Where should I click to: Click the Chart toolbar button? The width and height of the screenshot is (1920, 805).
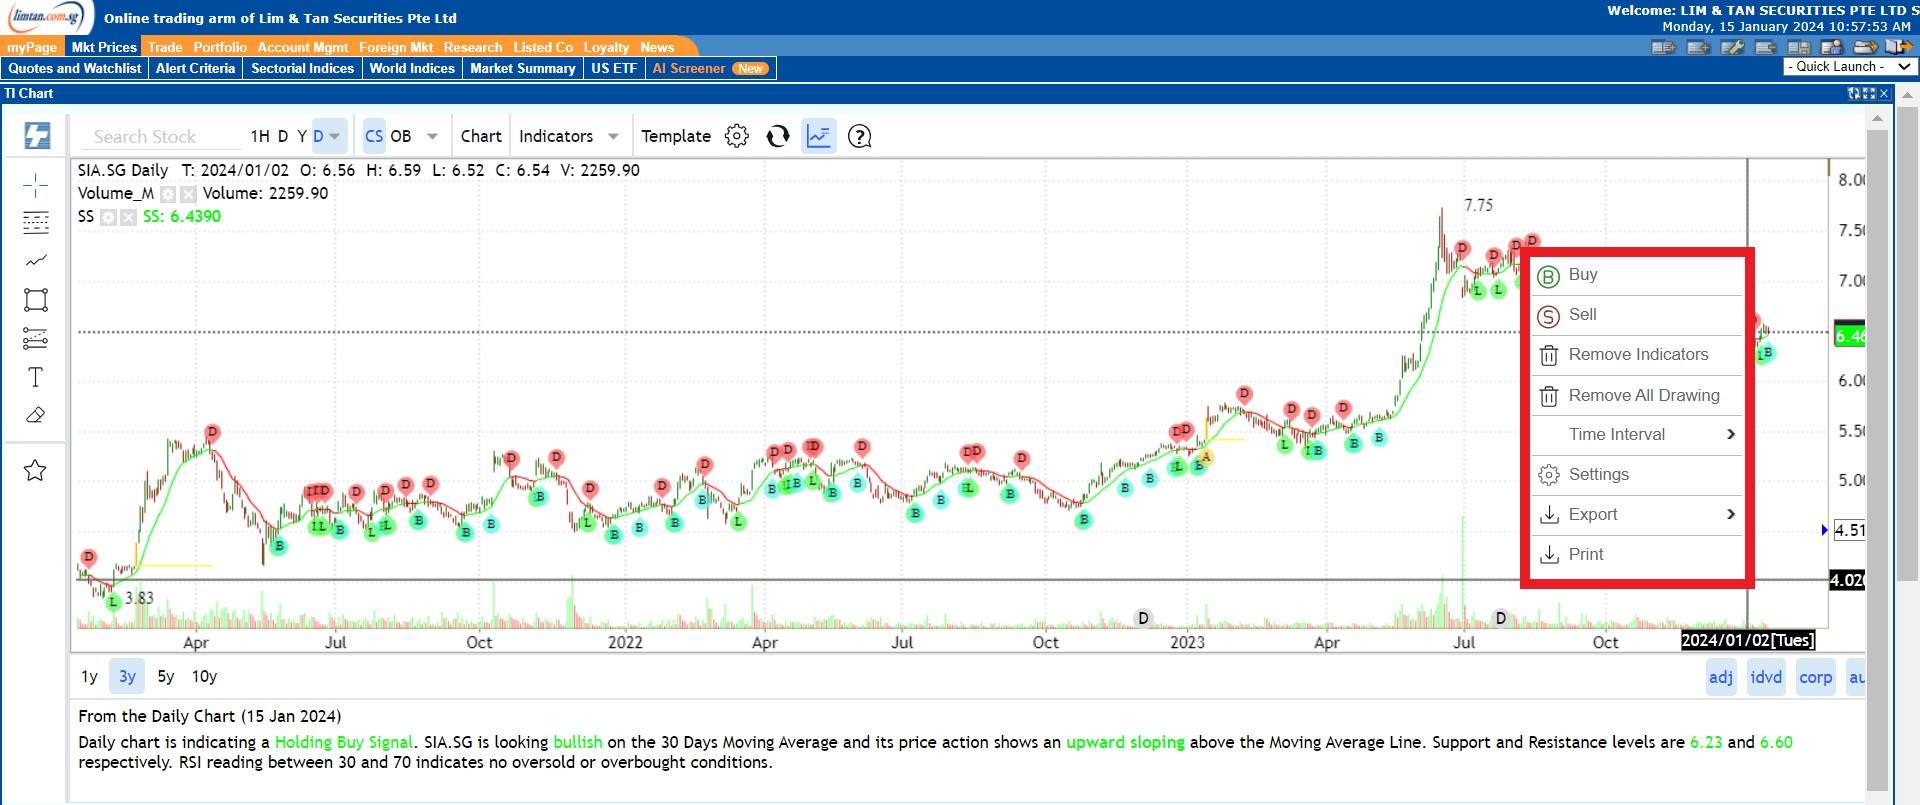click(481, 136)
